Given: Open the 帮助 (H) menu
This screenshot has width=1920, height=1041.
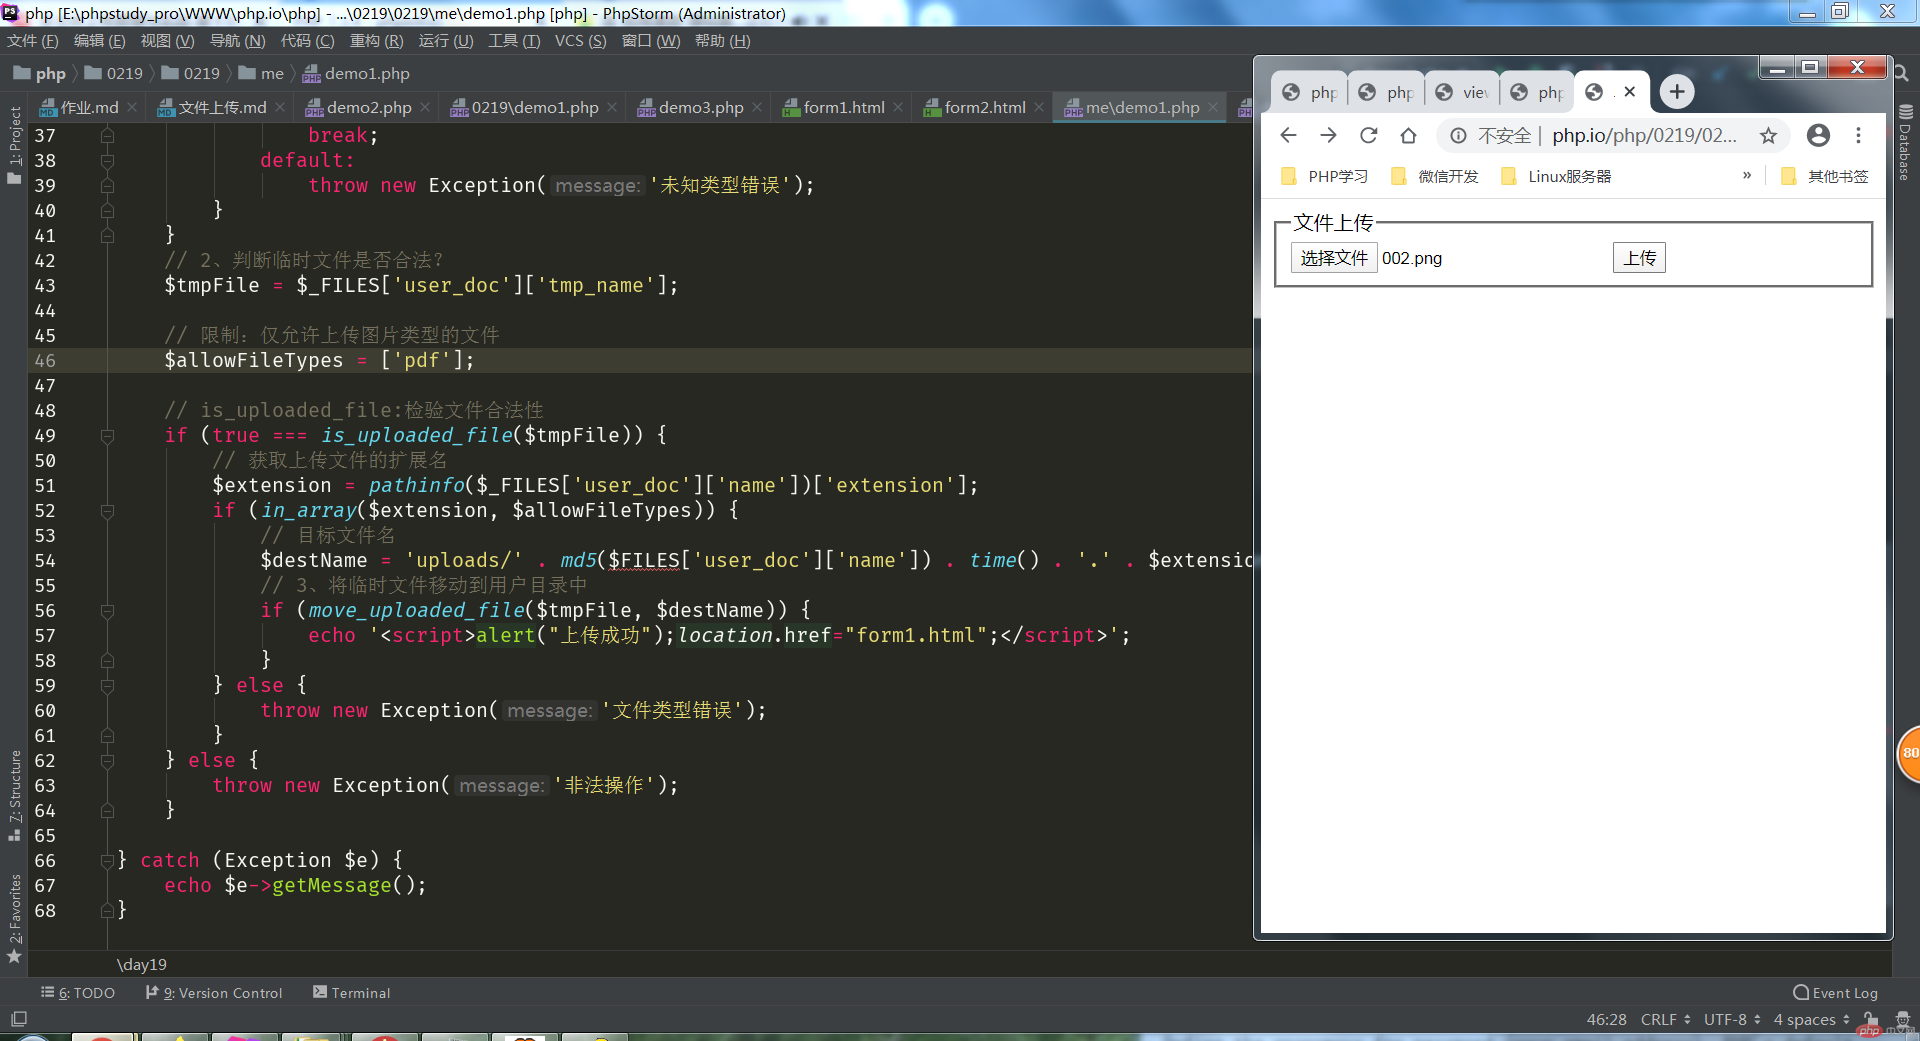Looking at the screenshot, I should click(x=722, y=41).
